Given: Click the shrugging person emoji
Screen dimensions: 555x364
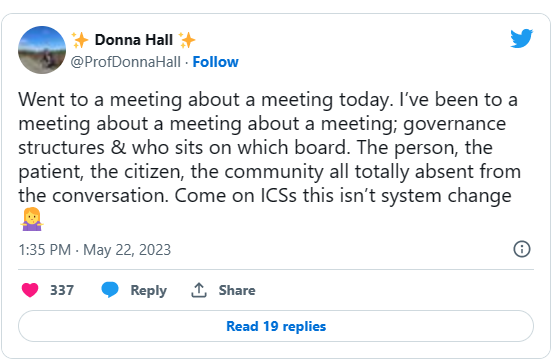Looking at the screenshot, I should pyautogui.click(x=32, y=219).
